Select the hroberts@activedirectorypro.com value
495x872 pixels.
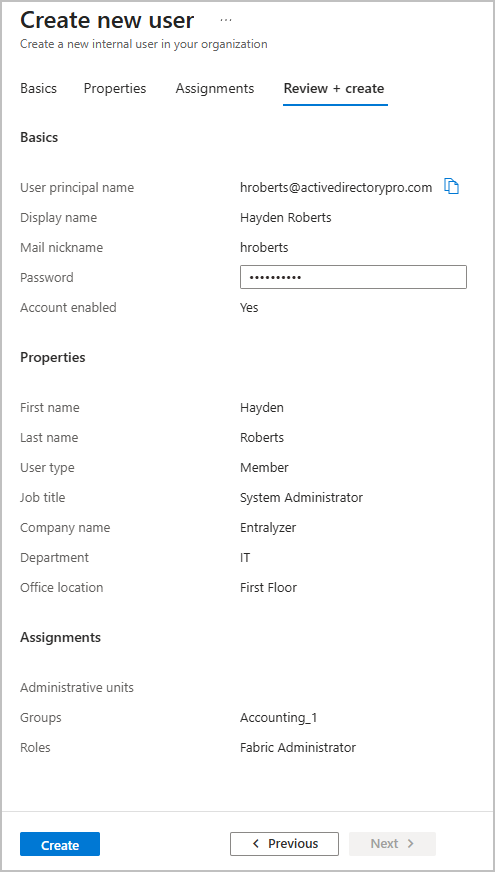pyautogui.click(x=336, y=187)
